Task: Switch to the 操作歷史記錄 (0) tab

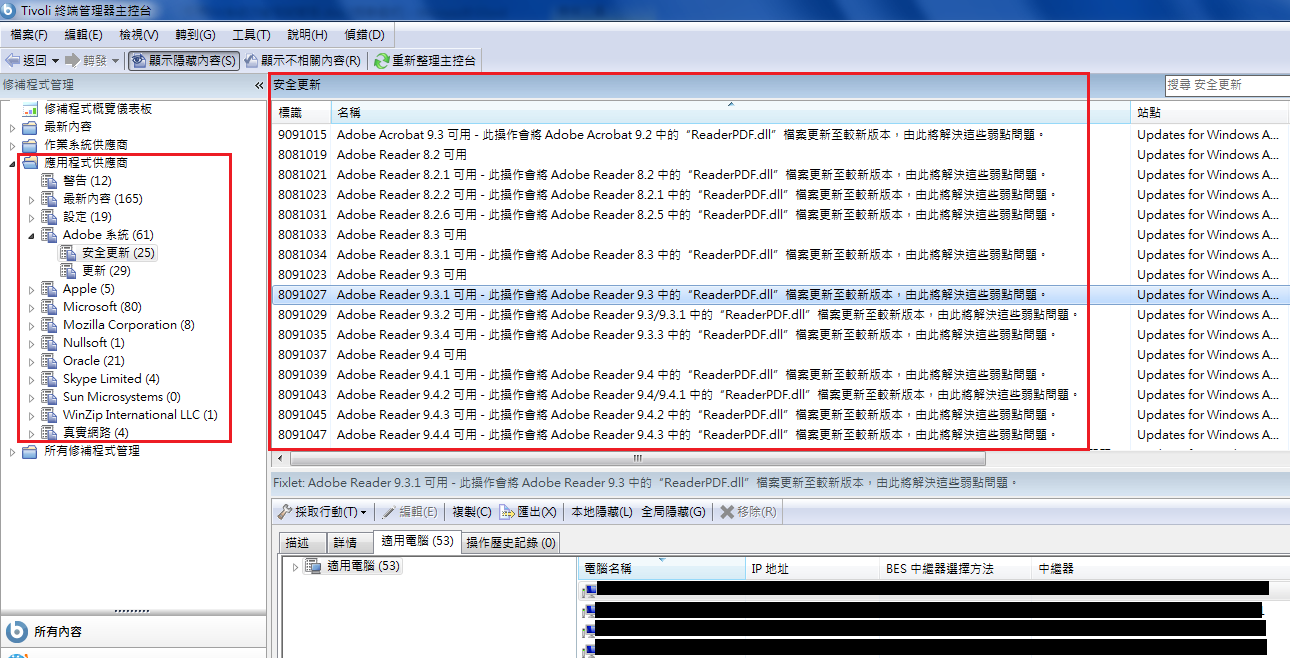Action: 510,542
